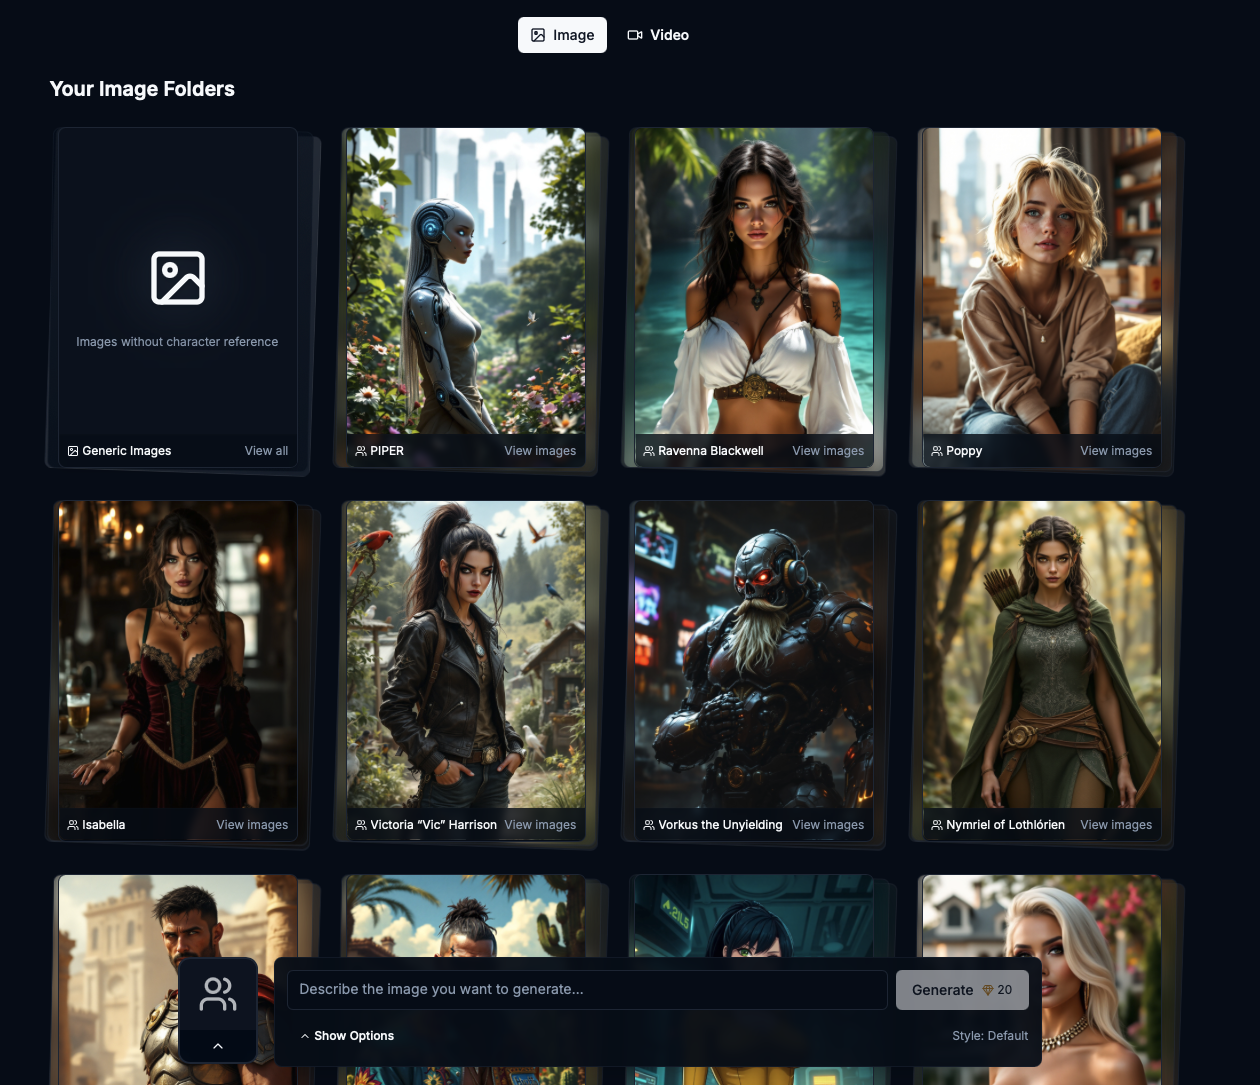Expand the chevron under the character selector

[218, 1046]
